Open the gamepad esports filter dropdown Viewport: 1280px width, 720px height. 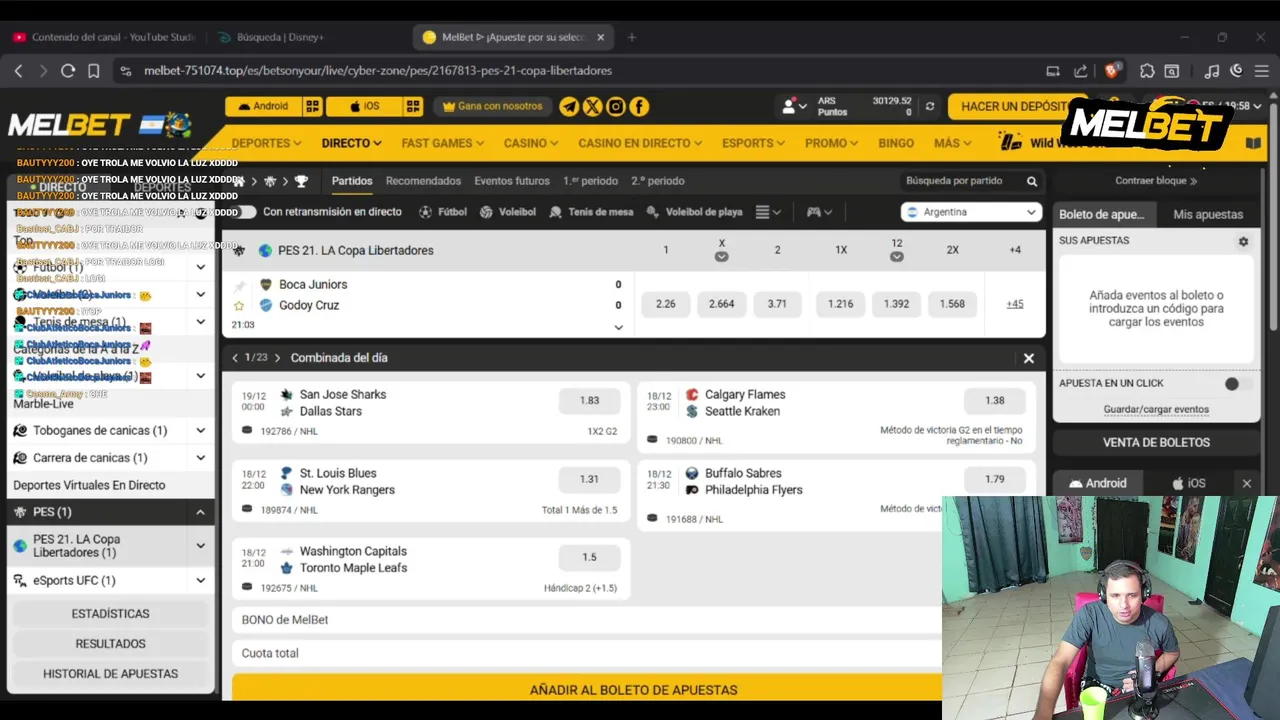[820, 212]
